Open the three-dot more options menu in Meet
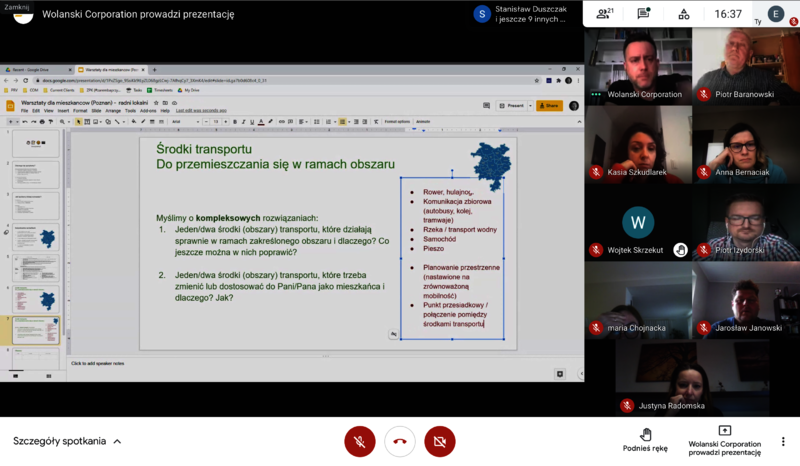 coord(783,442)
